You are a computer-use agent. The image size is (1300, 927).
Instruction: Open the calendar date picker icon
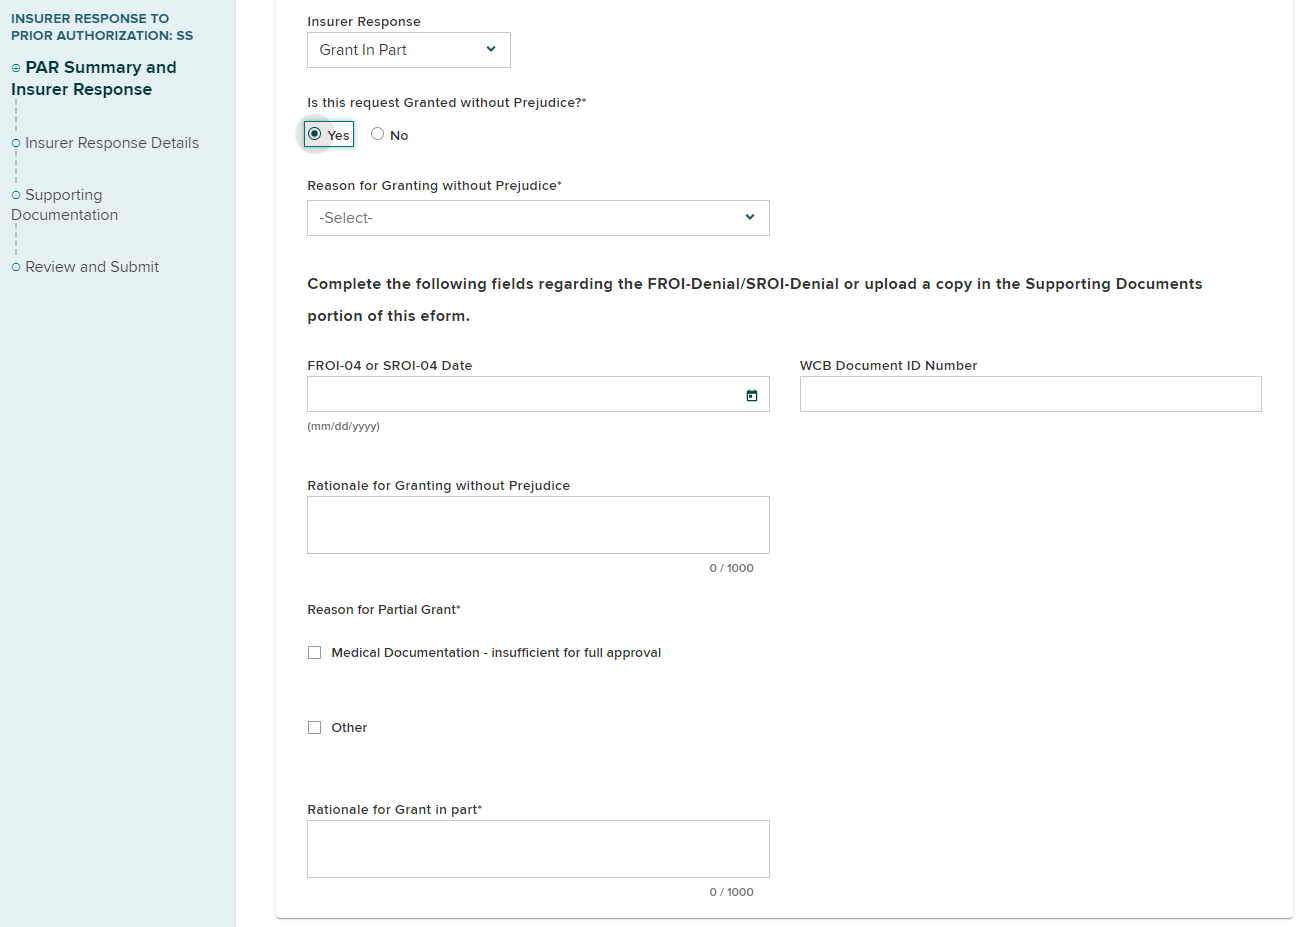point(751,395)
